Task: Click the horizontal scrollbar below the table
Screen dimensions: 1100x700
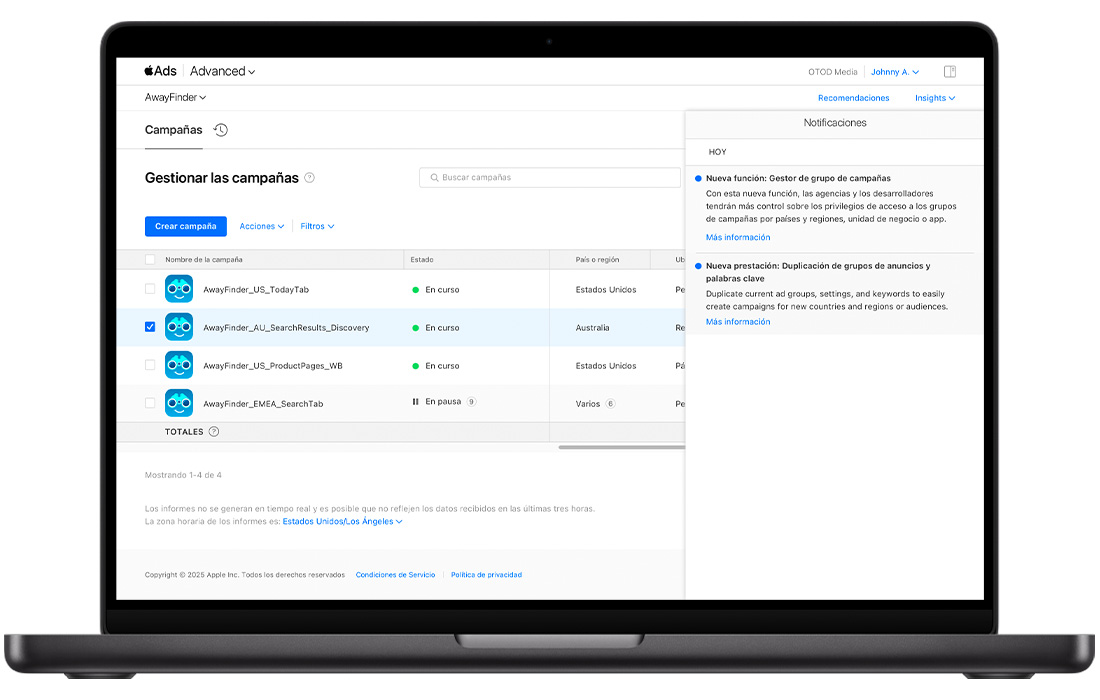Action: click(x=620, y=447)
